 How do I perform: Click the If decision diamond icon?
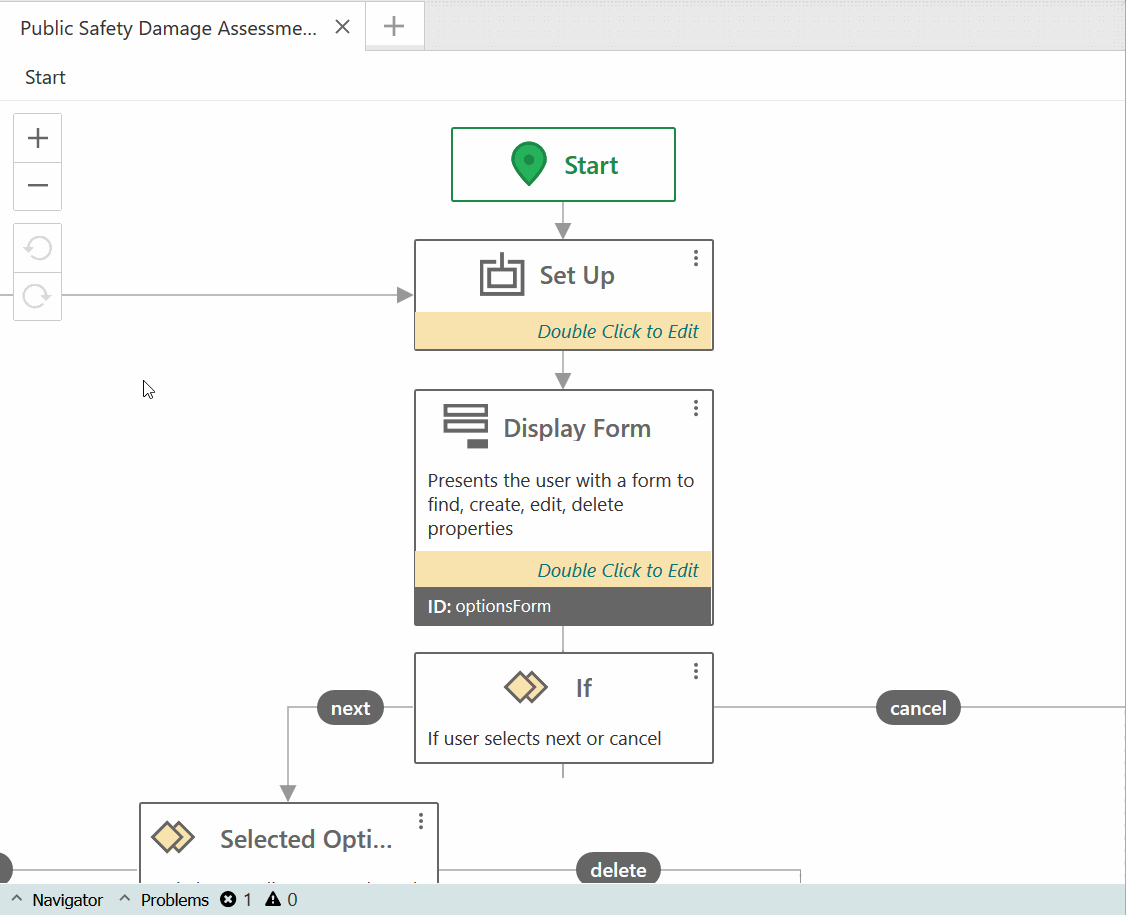click(526, 688)
